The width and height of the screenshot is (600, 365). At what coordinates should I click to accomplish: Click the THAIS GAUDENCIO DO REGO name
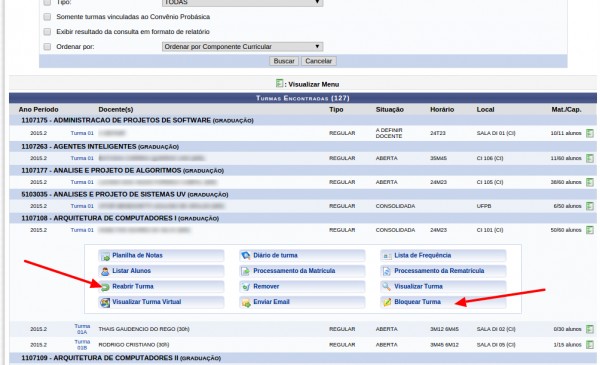coord(144,329)
